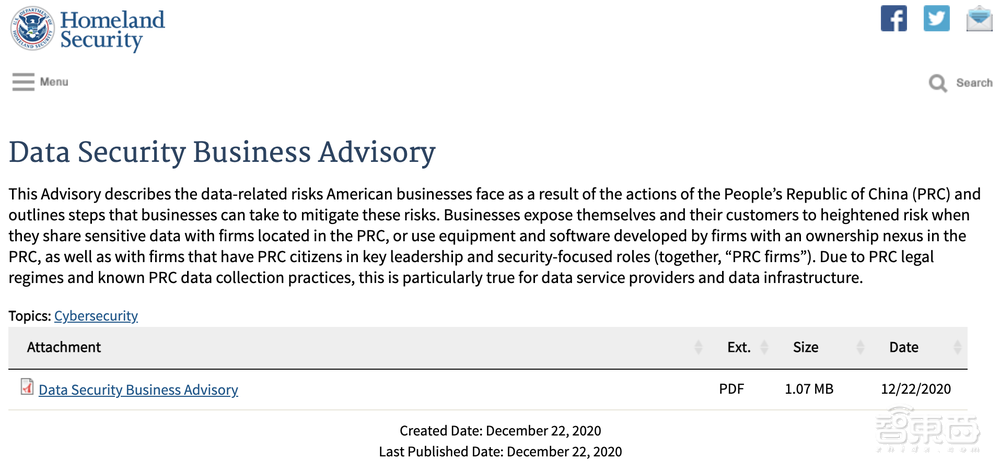Screen dimensions: 1000x471
Task: Toggle sort arrows for the Date column
Action: [x=959, y=348]
